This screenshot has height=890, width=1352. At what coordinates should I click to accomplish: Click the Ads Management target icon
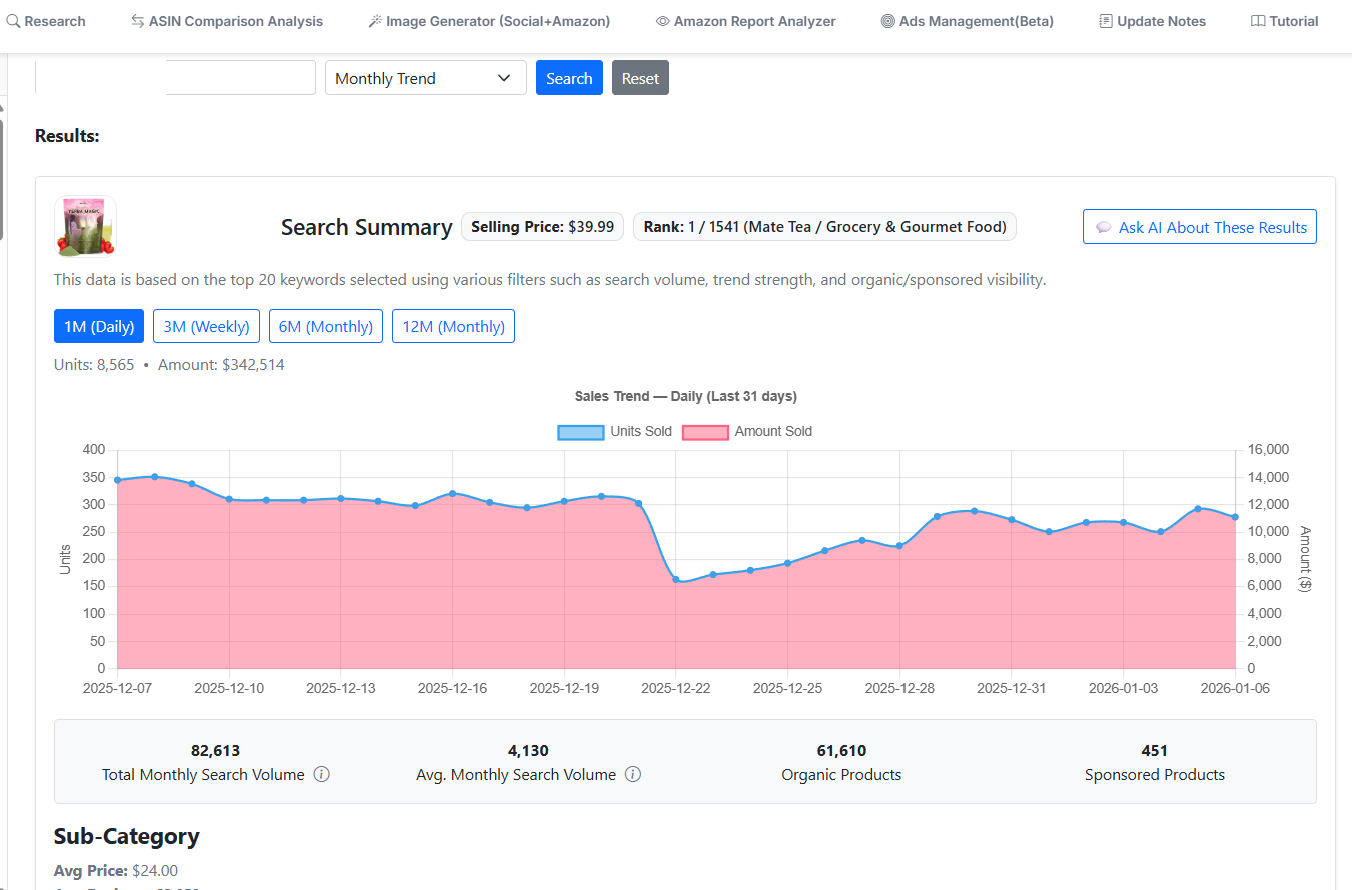click(x=887, y=21)
